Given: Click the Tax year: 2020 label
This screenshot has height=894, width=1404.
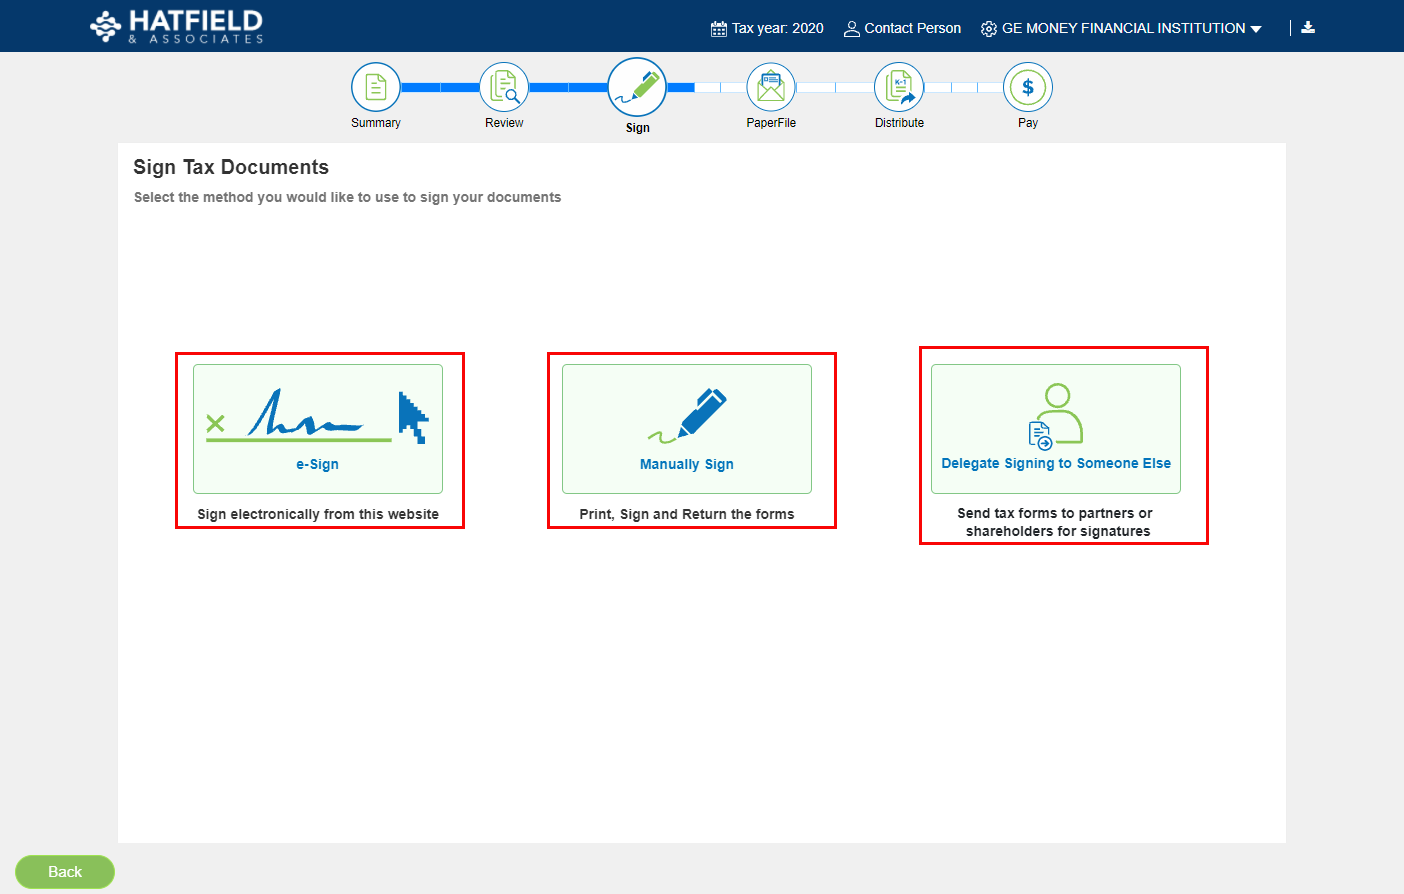Looking at the screenshot, I should 778,29.
